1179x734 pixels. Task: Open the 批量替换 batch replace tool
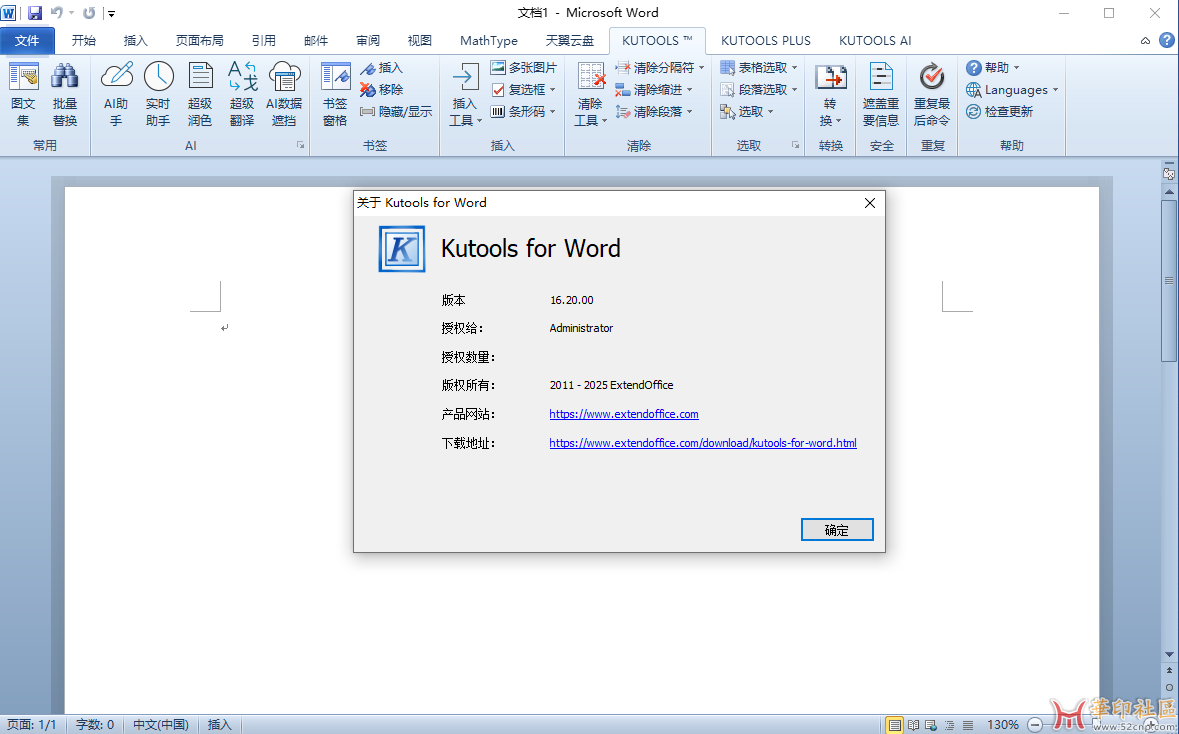point(65,94)
